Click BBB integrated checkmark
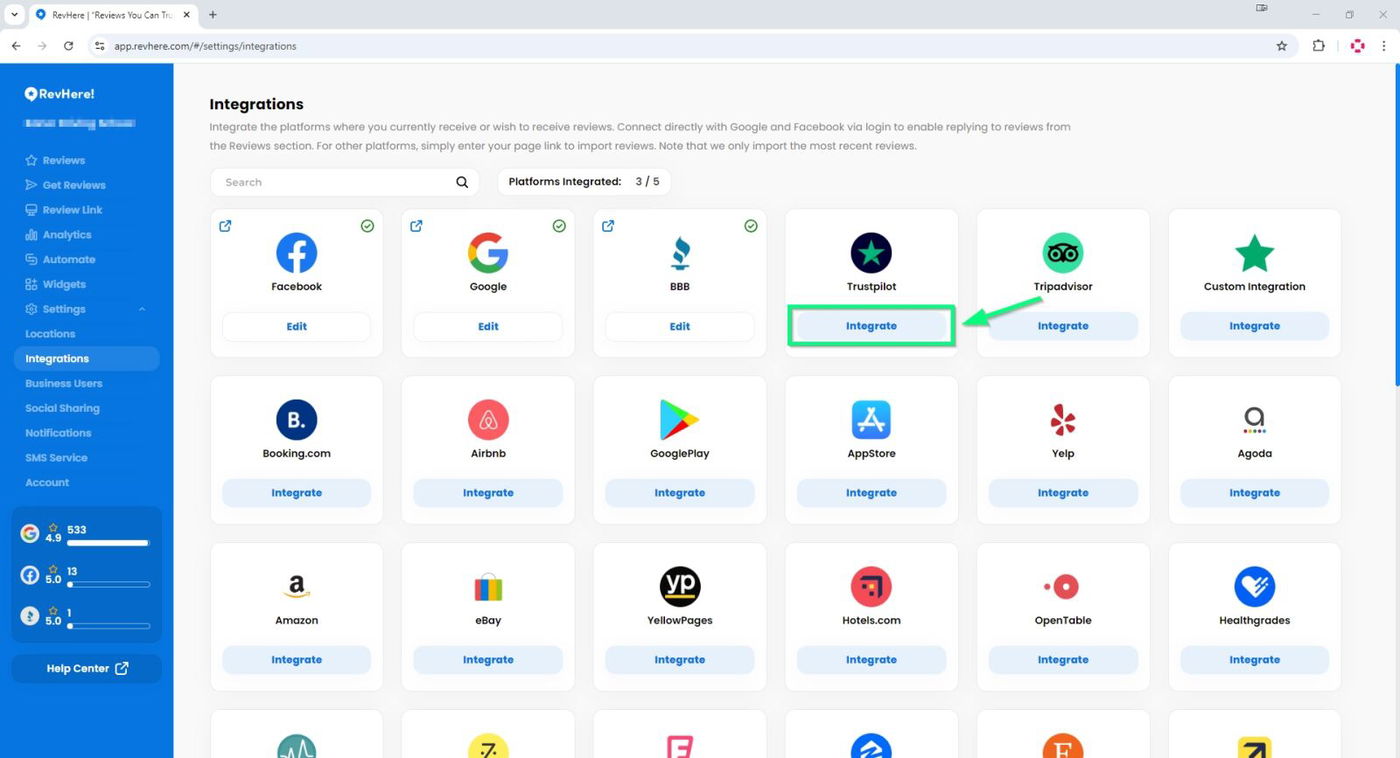1400x758 pixels. (751, 226)
